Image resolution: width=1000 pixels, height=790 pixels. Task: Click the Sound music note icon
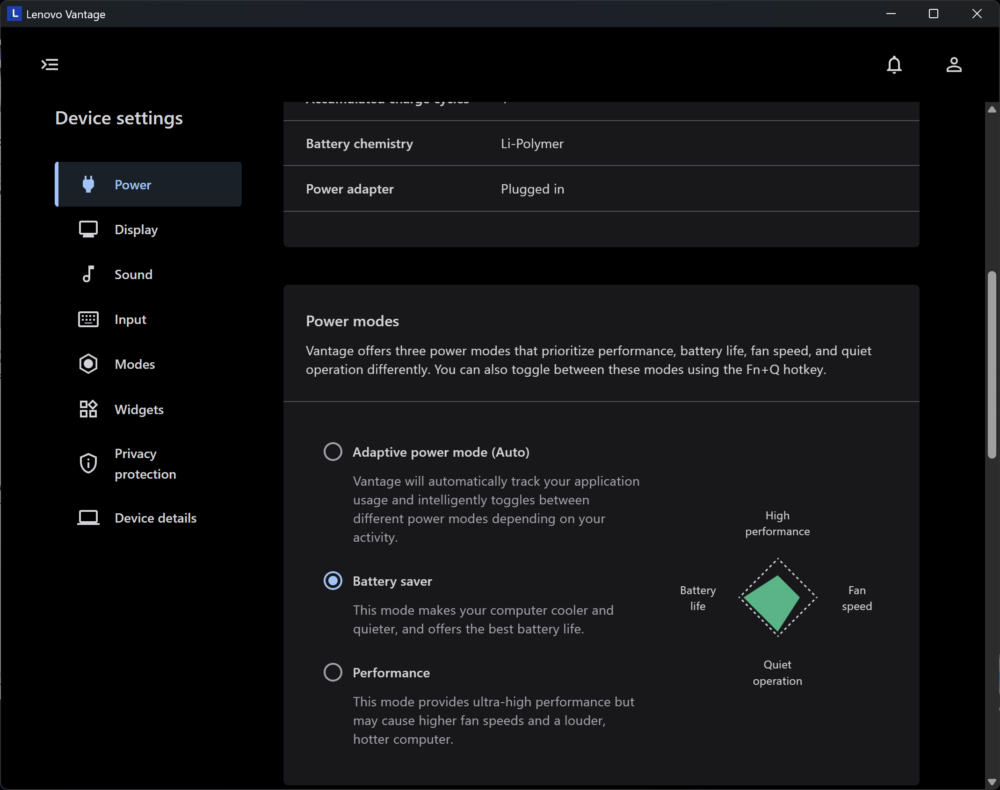(x=89, y=274)
